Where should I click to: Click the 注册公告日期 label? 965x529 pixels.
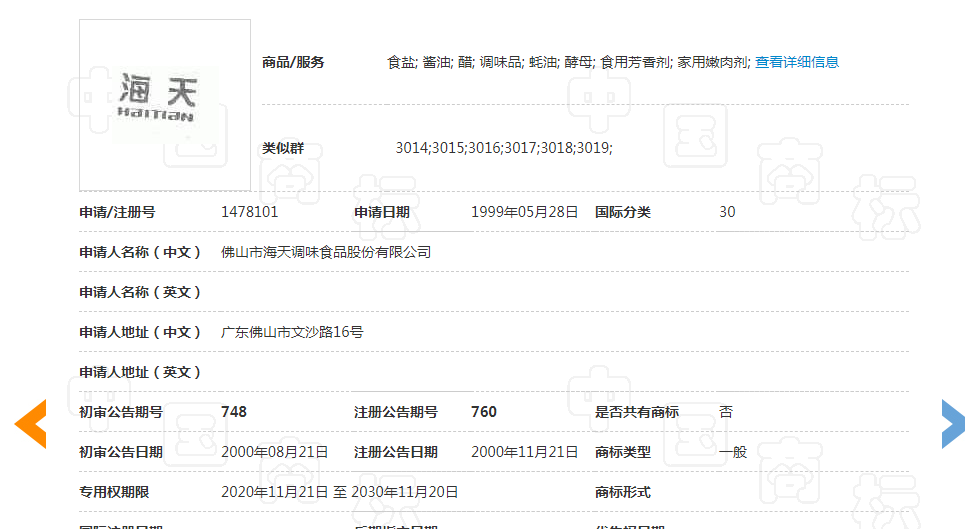[x=396, y=452]
